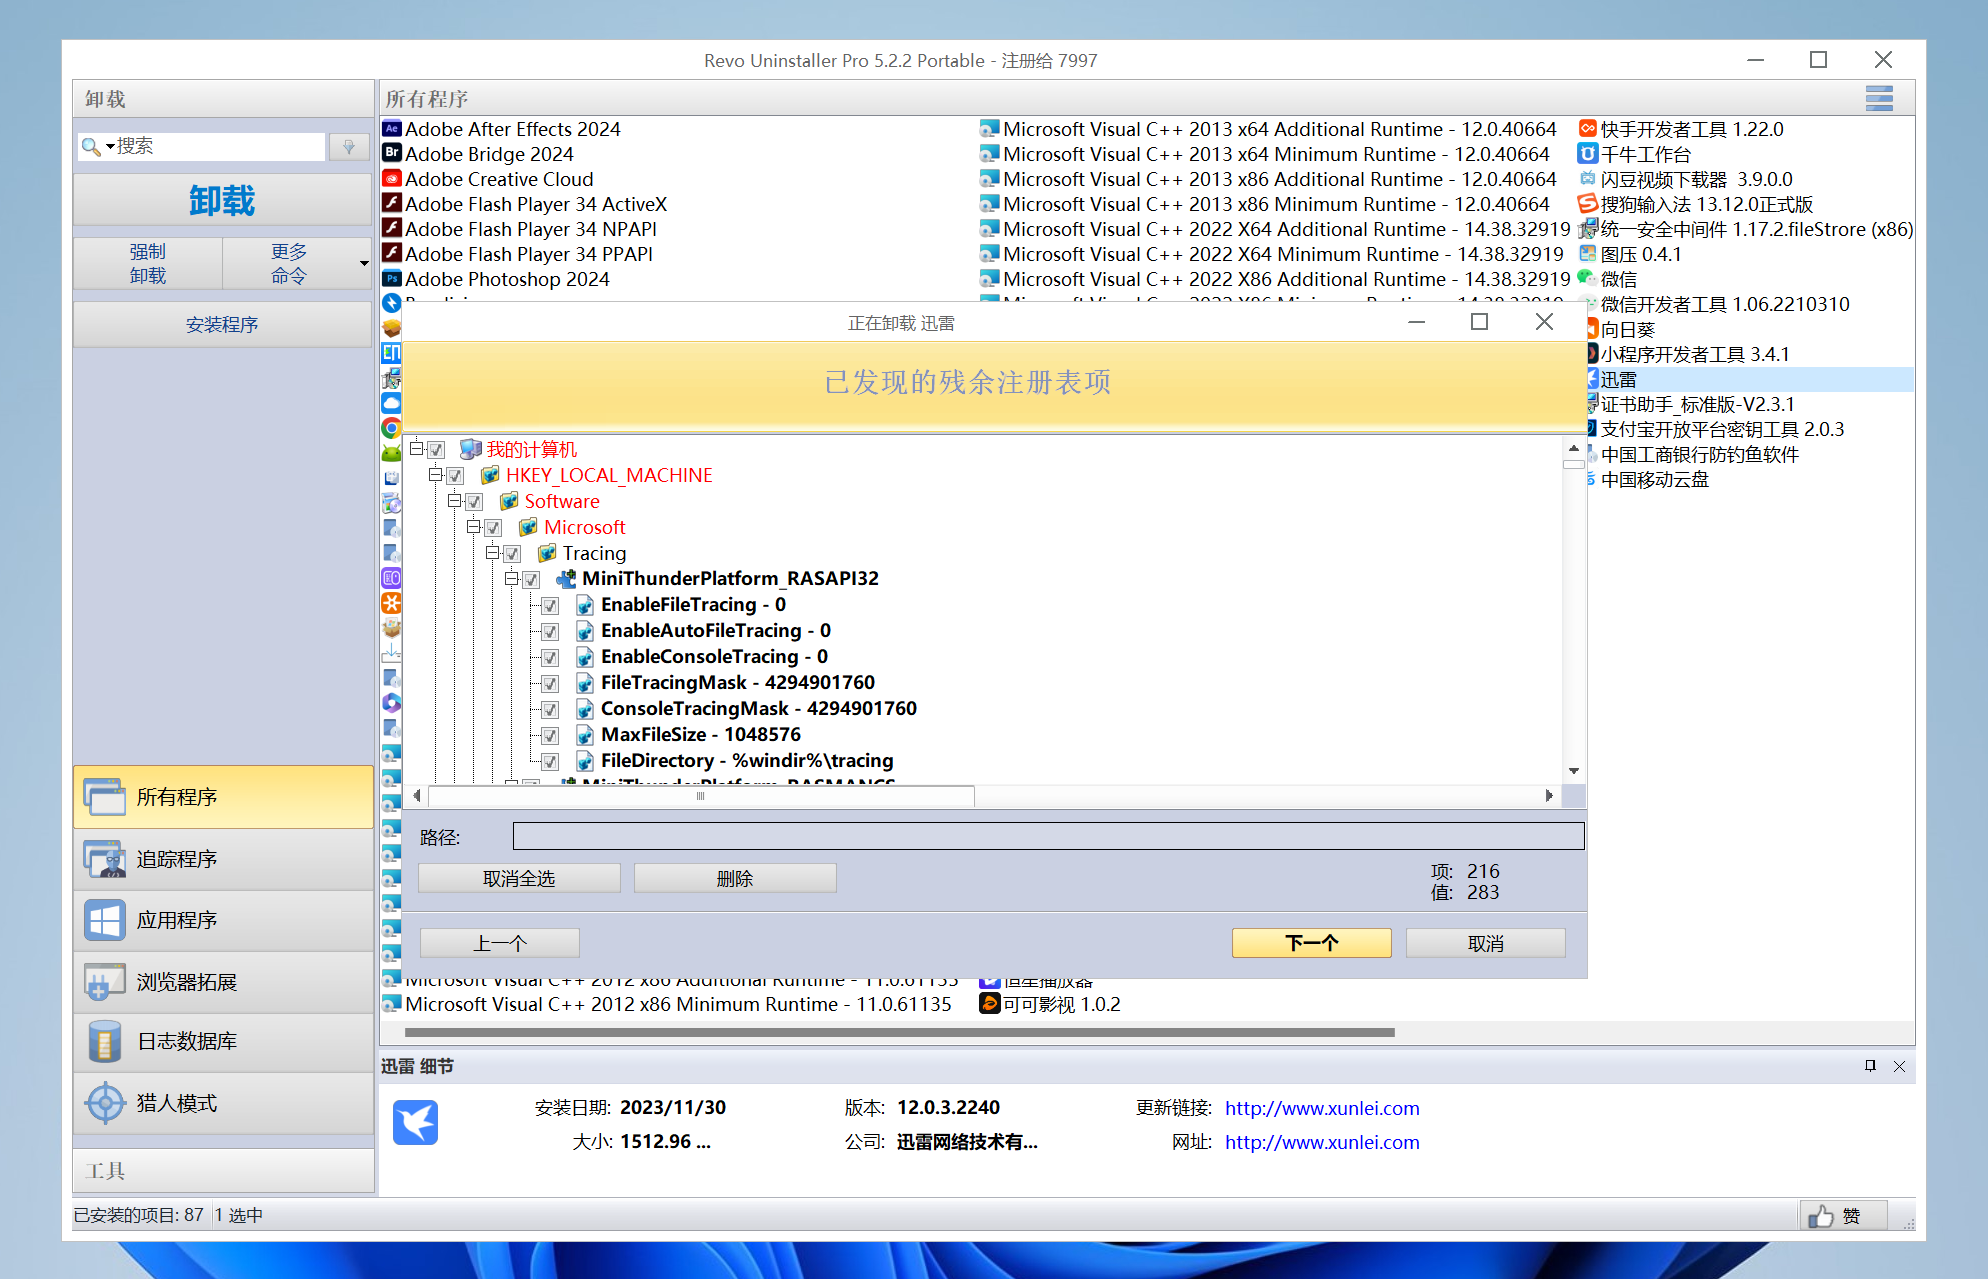Viewport: 1988px width, 1279px height.
Task: Uncheck EnableAutoFileTracing - 0 checkbox
Action: click(550, 632)
